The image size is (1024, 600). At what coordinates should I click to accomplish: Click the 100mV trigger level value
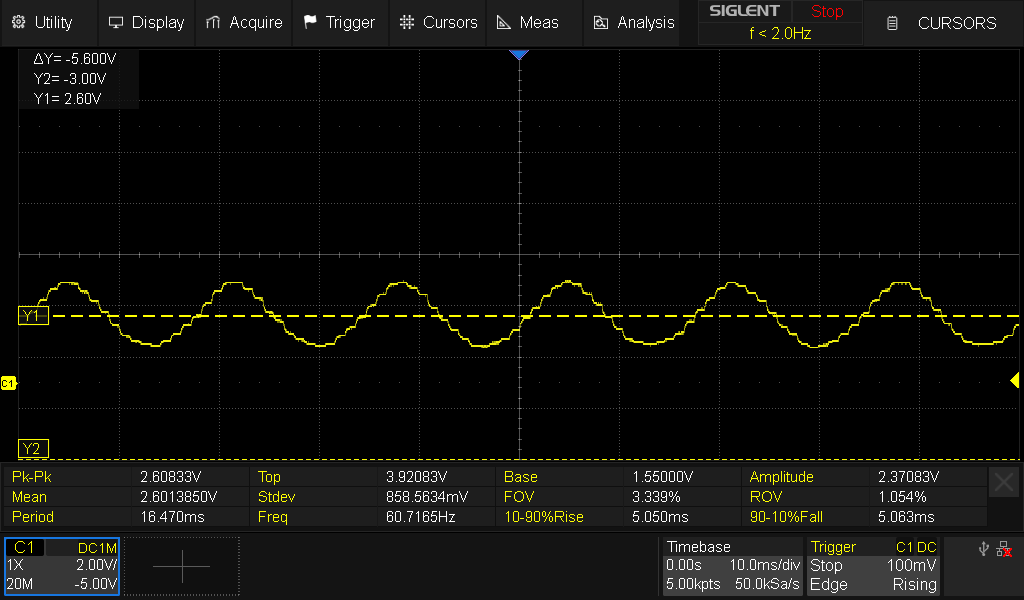coord(911,565)
